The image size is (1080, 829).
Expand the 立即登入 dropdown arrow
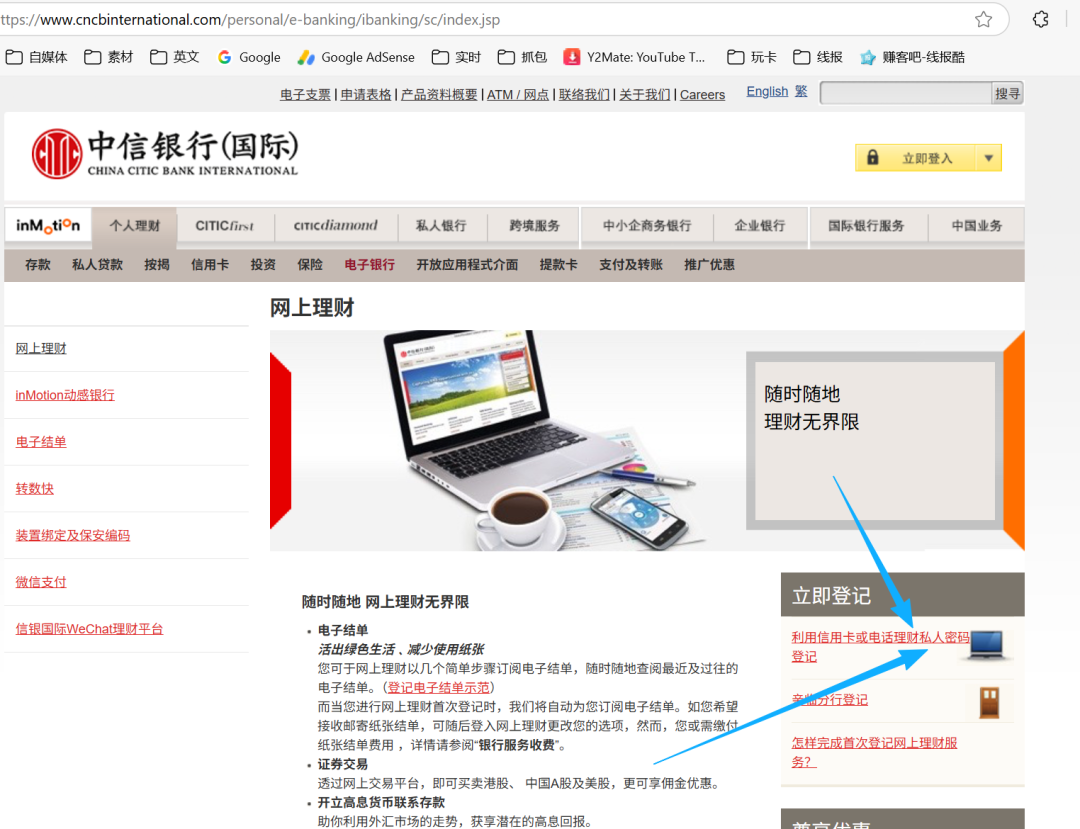click(988, 158)
